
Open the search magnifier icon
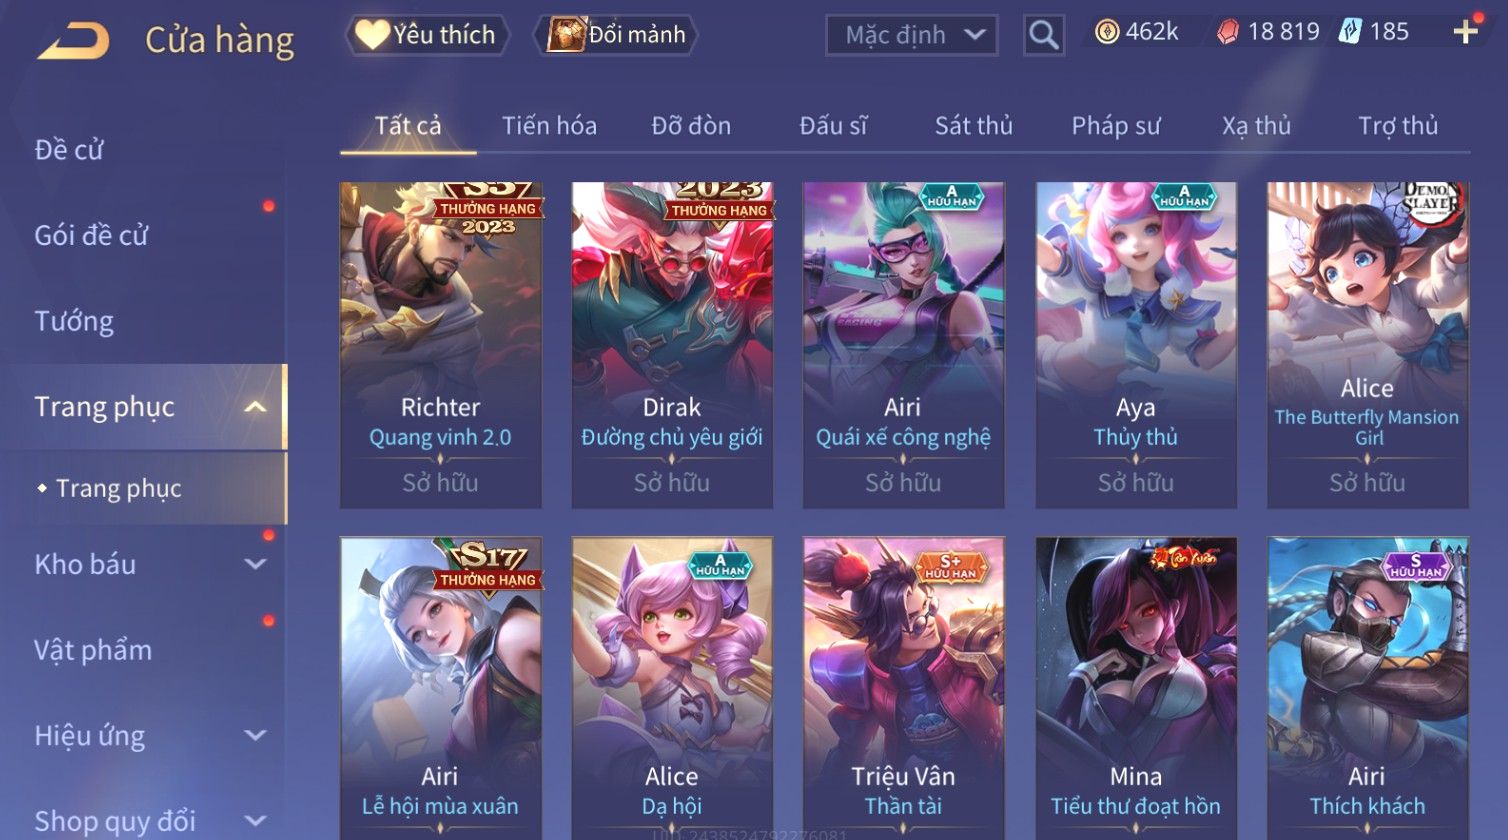[x=1043, y=36]
